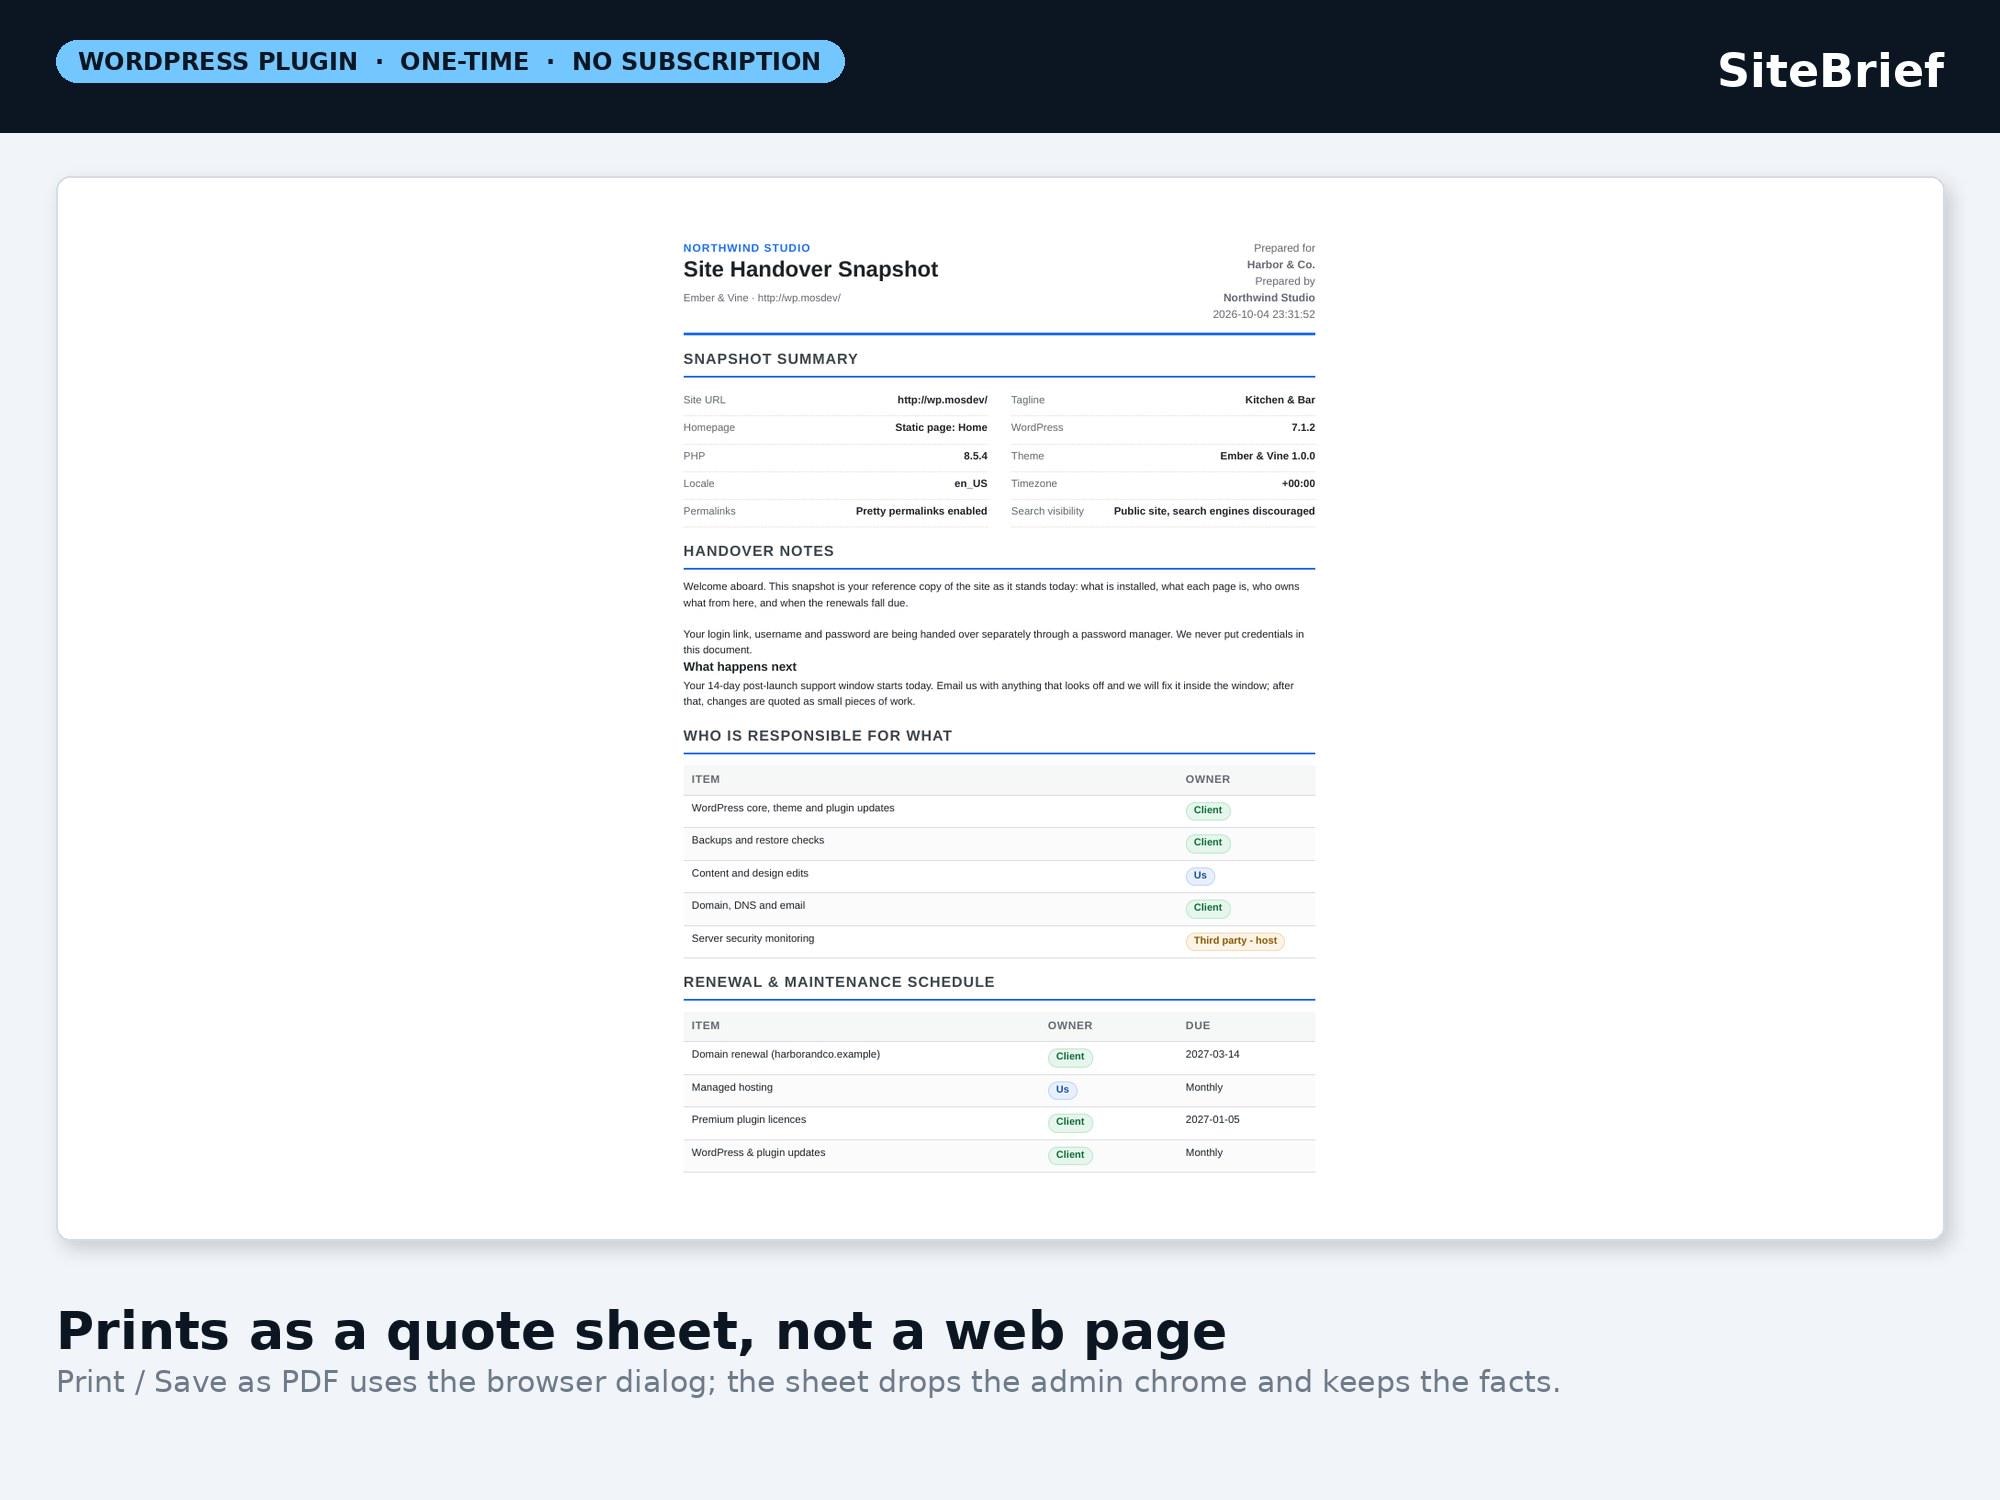
Task: Click the PHP version 8.5.4
Action: click(x=975, y=456)
